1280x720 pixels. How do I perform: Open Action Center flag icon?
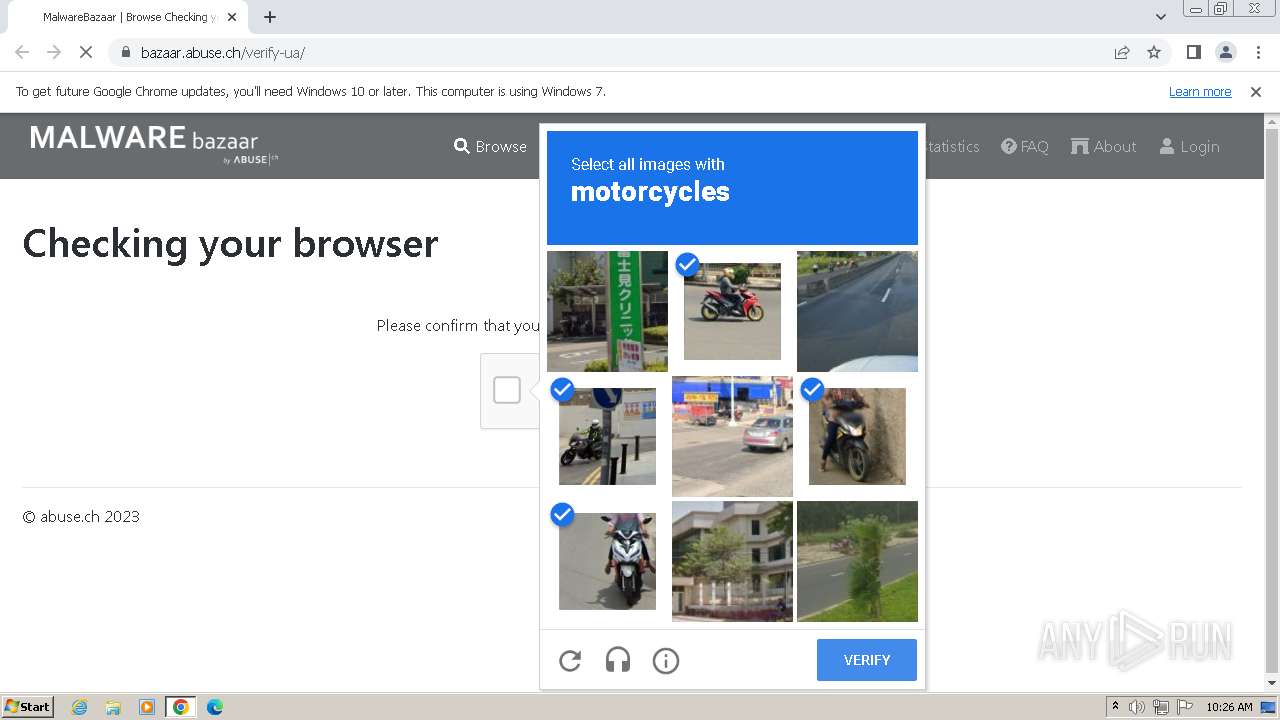(1185, 707)
